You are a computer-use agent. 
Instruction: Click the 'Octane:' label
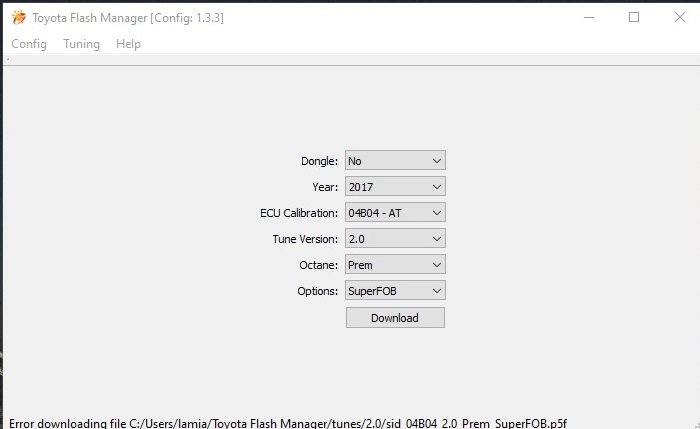pyautogui.click(x=319, y=265)
